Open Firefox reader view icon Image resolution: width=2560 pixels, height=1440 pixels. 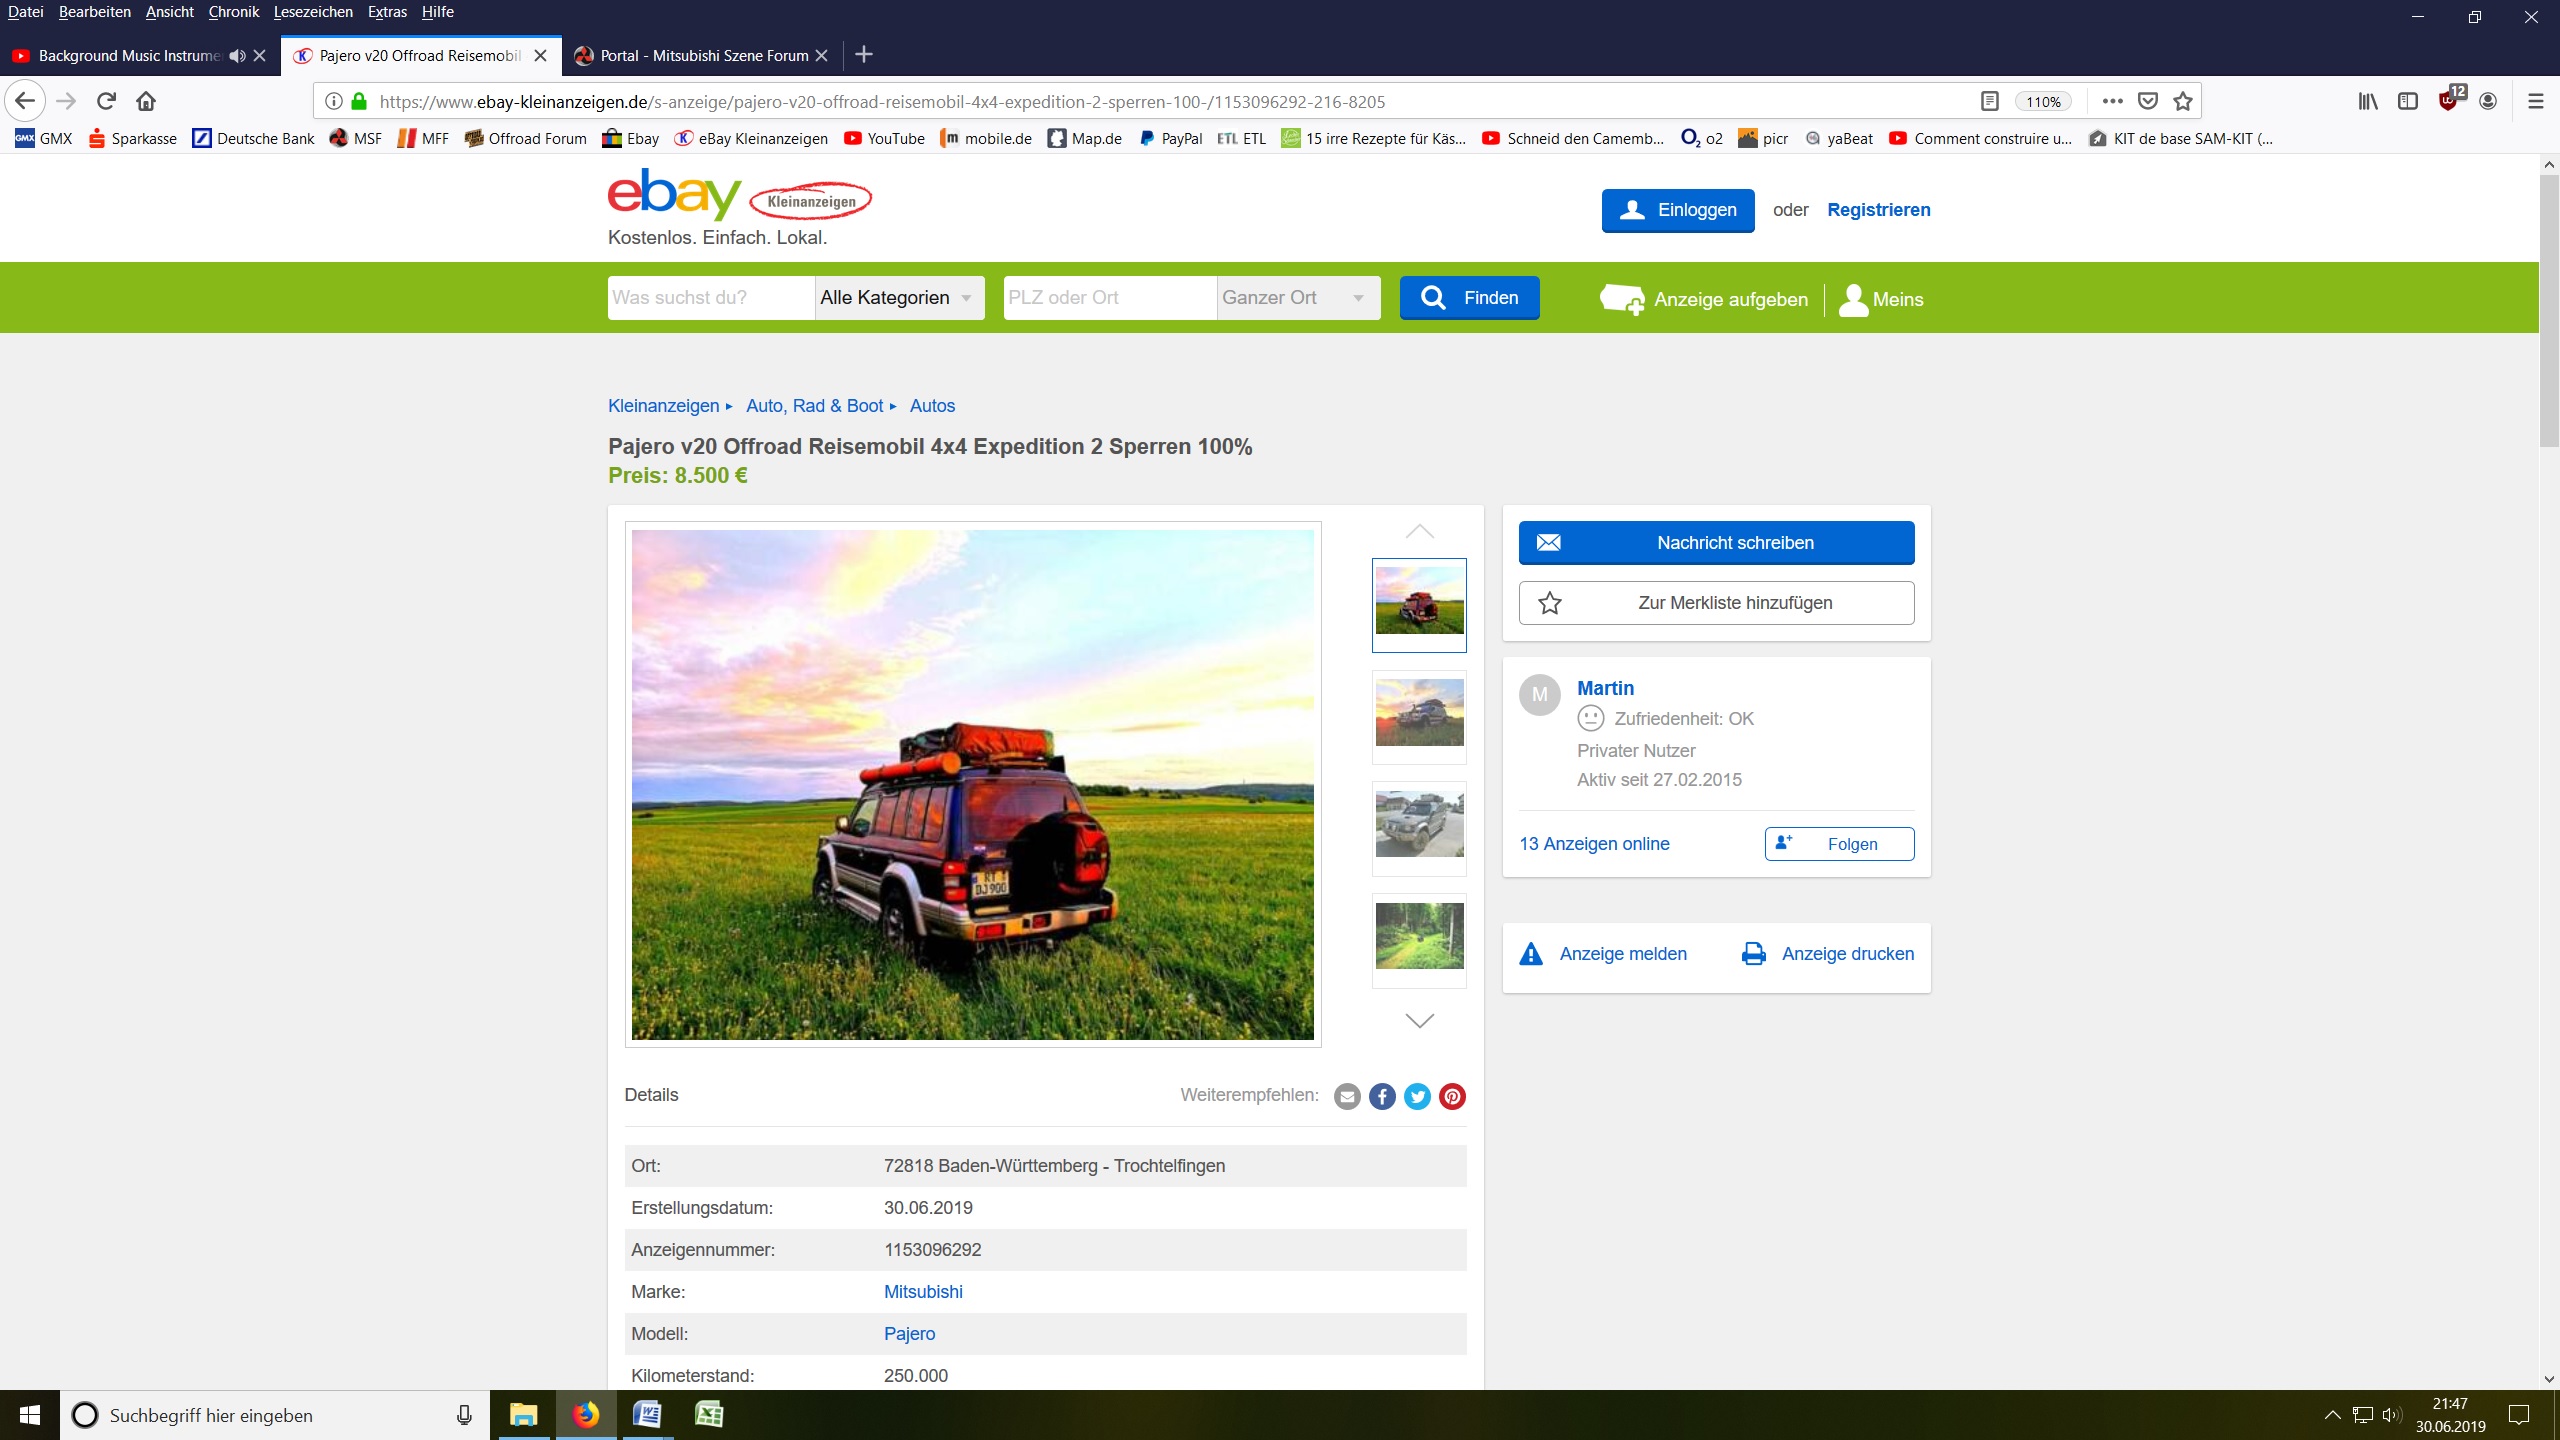[x=1989, y=101]
